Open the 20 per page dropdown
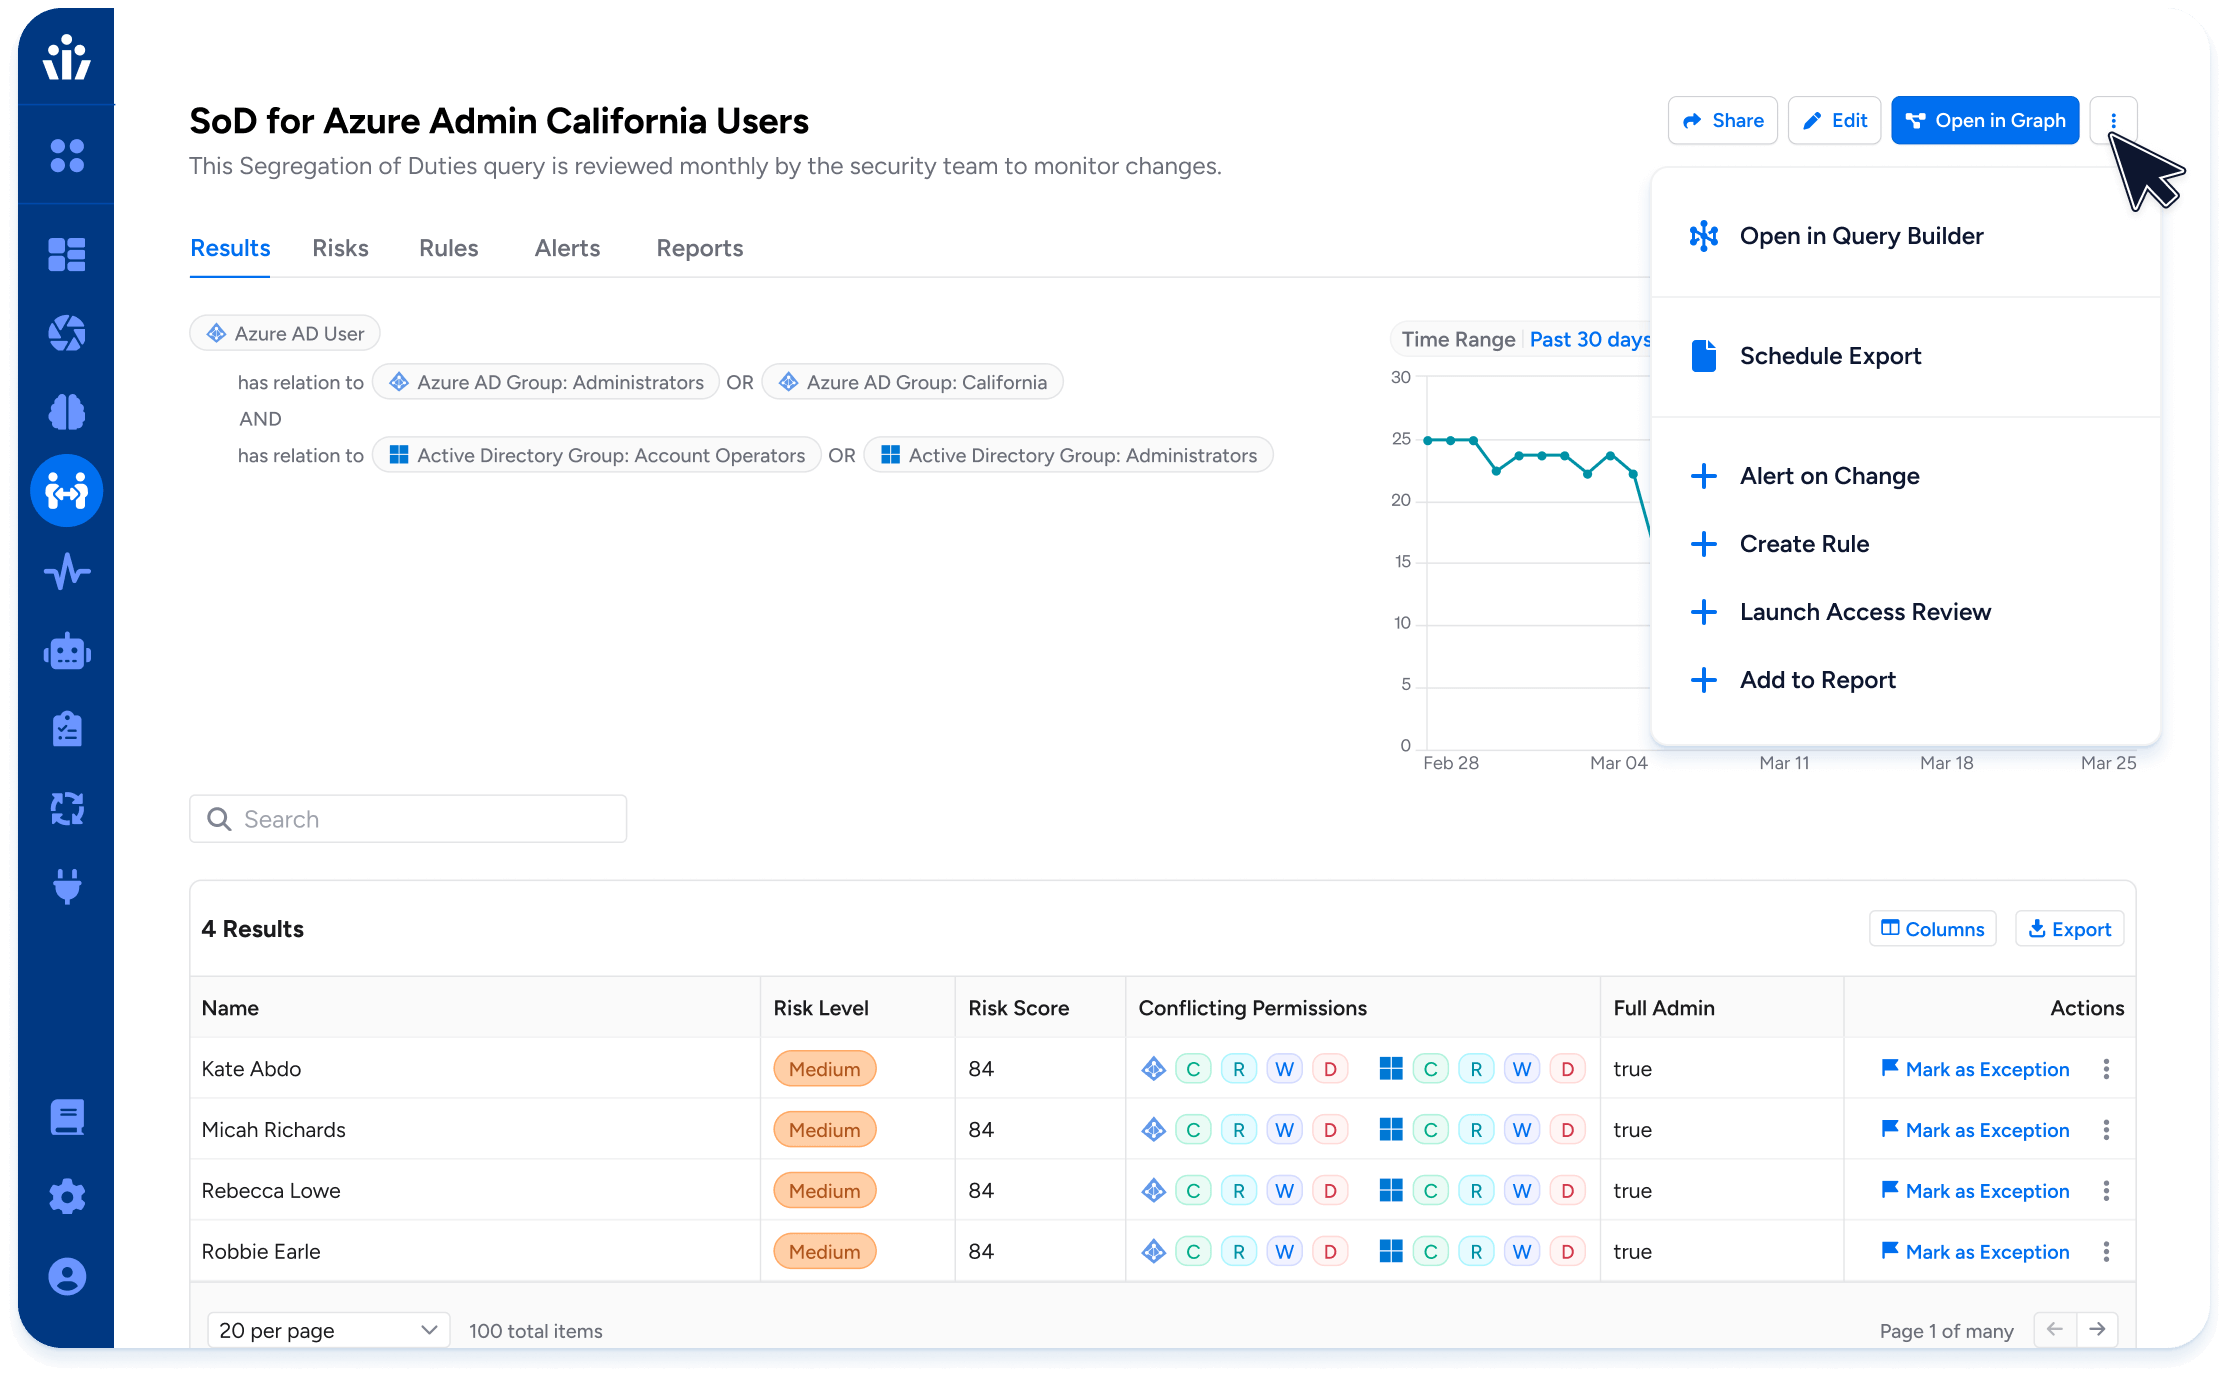This screenshot has width=2228, height=1377. (328, 1330)
